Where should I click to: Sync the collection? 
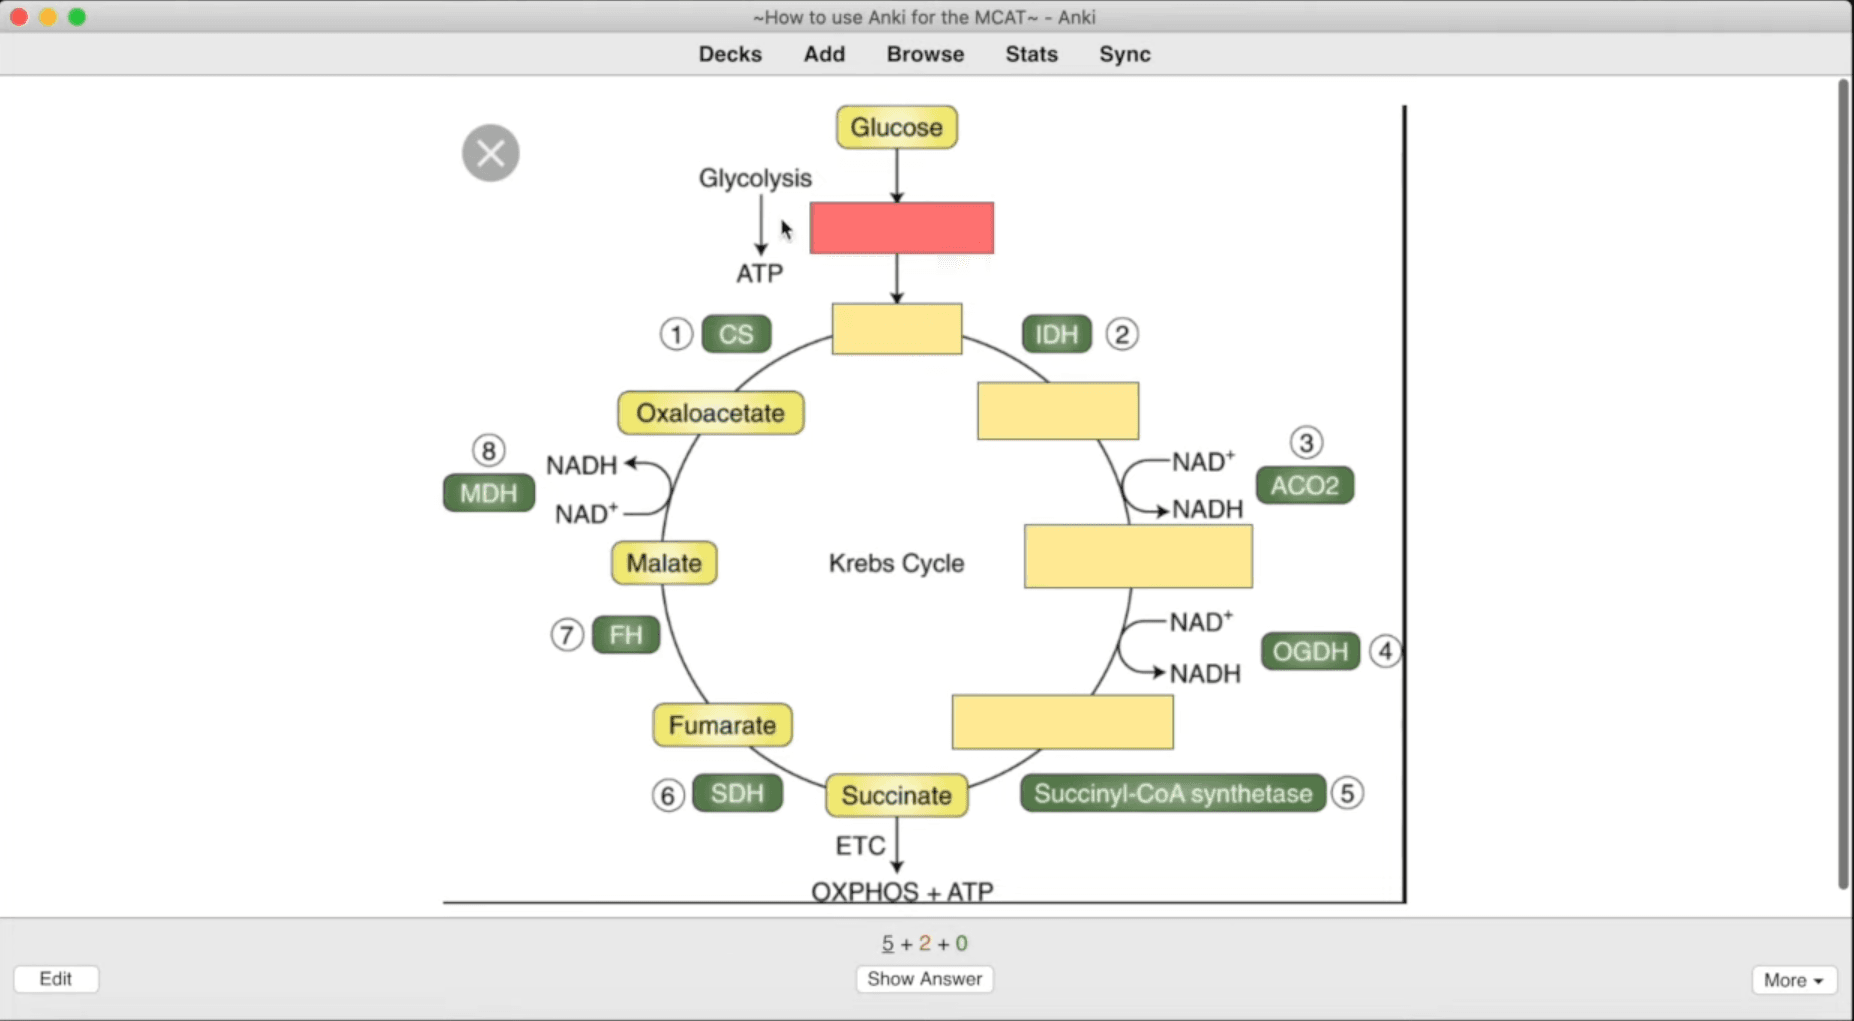point(1125,54)
